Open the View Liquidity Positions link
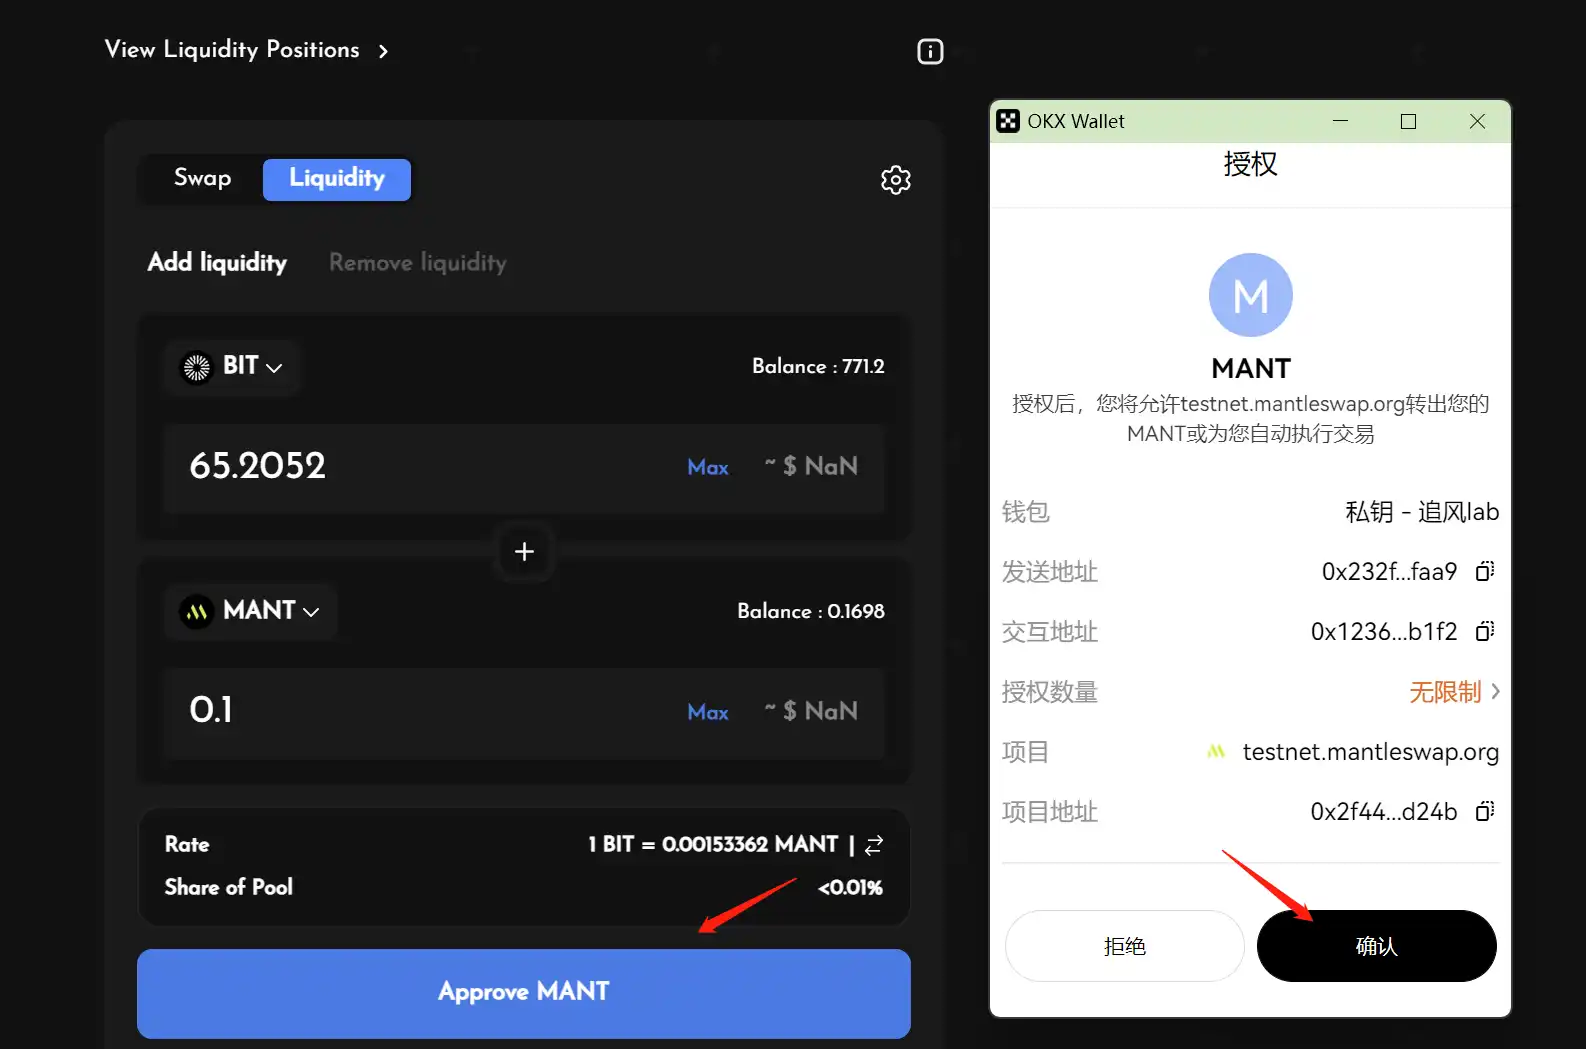Image resolution: width=1586 pixels, height=1049 pixels. point(232,50)
